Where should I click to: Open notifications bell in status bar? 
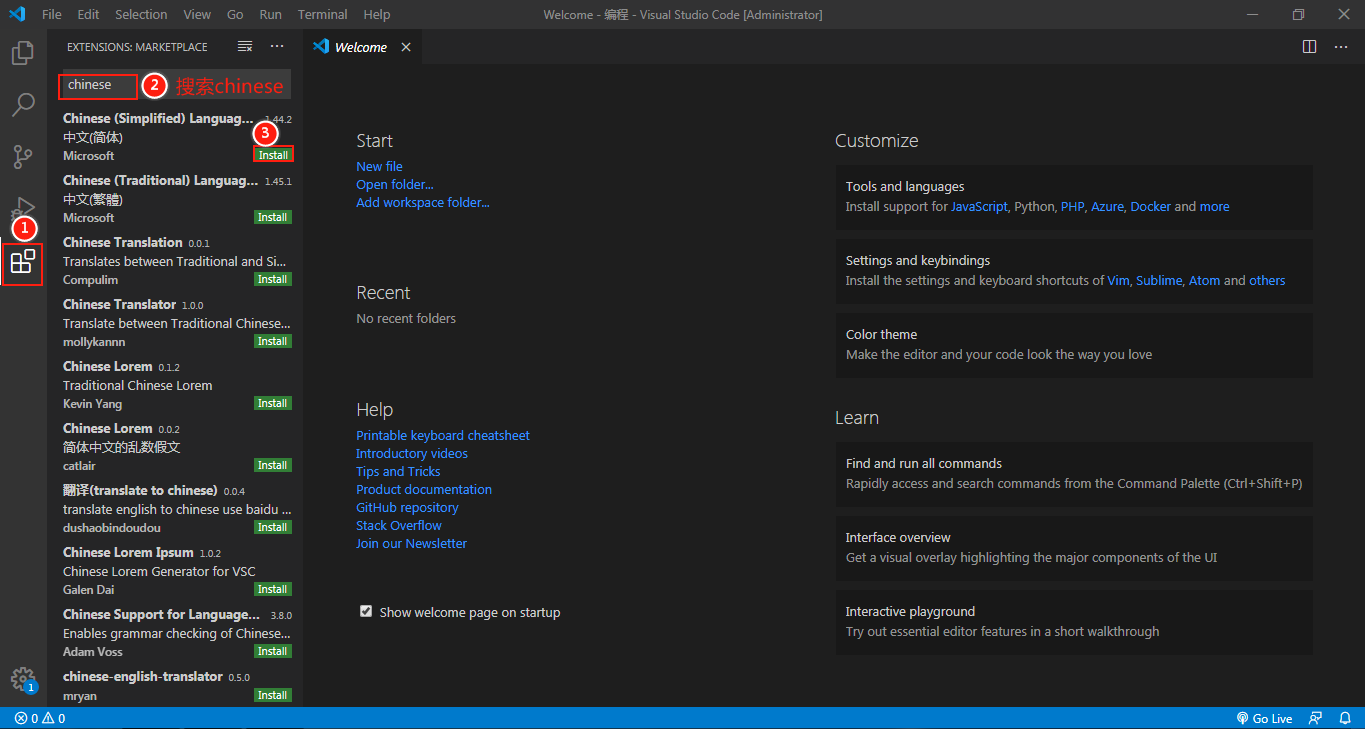tap(1345, 718)
